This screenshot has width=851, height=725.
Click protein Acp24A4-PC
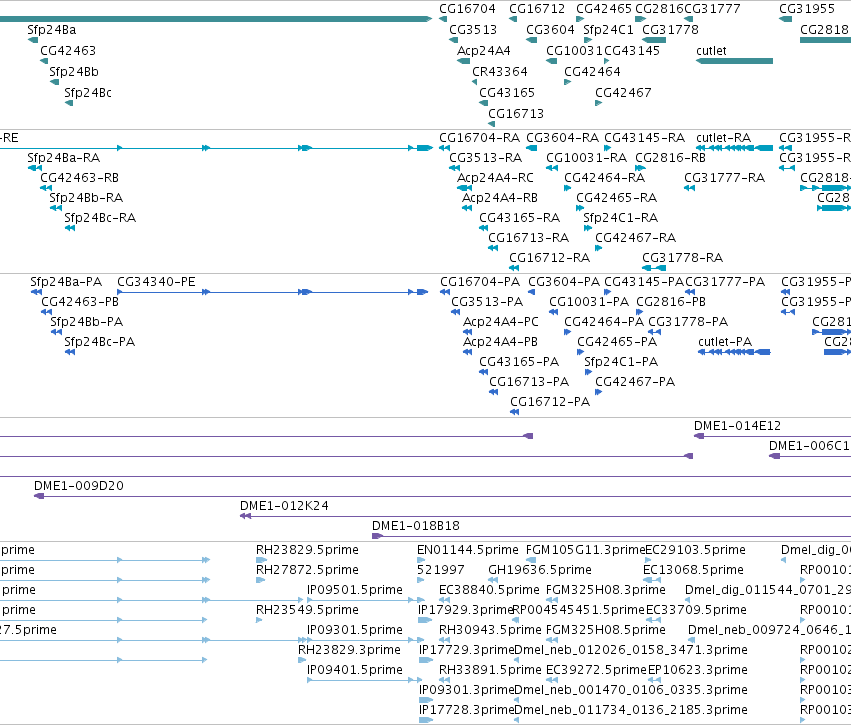pyautogui.click(x=500, y=322)
